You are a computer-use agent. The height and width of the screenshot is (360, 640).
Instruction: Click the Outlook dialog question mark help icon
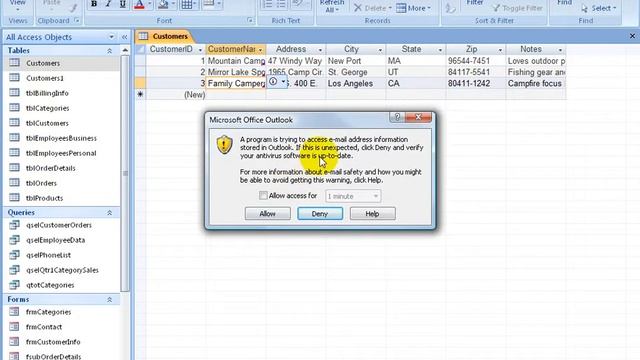tap(397, 118)
